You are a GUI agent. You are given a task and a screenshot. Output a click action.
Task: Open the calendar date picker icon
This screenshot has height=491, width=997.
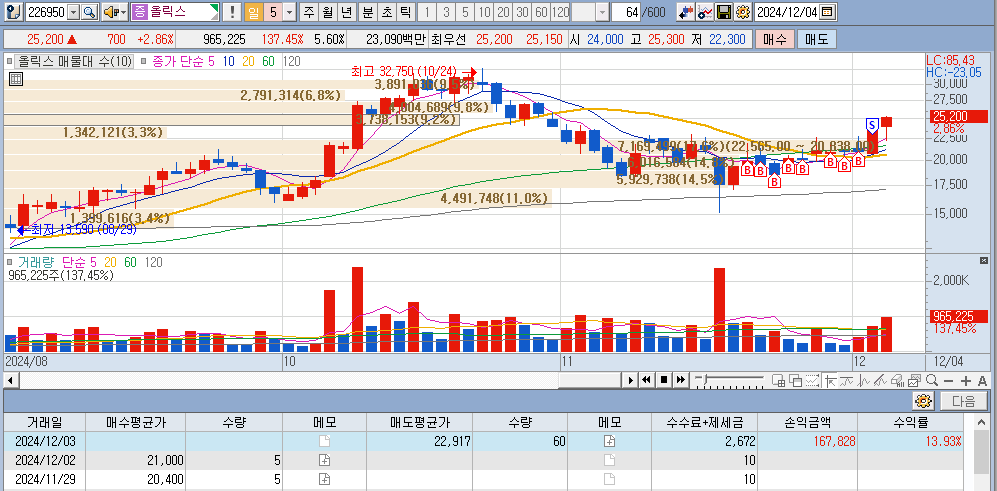click(827, 11)
